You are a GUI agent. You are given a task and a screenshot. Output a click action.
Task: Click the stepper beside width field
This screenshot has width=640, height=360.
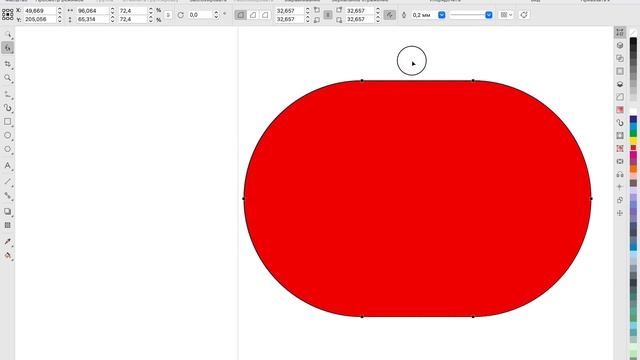pyautogui.click(x=112, y=11)
